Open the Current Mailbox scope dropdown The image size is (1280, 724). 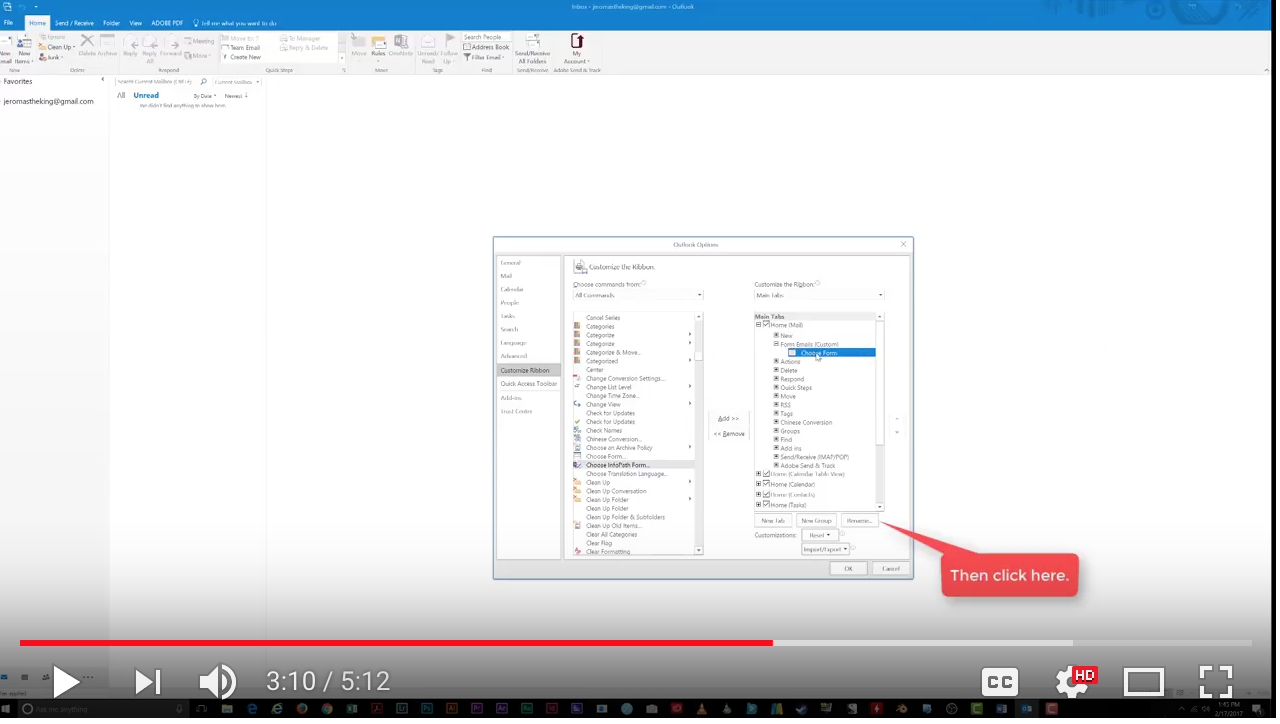pyautogui.click(x=237, y=82)
